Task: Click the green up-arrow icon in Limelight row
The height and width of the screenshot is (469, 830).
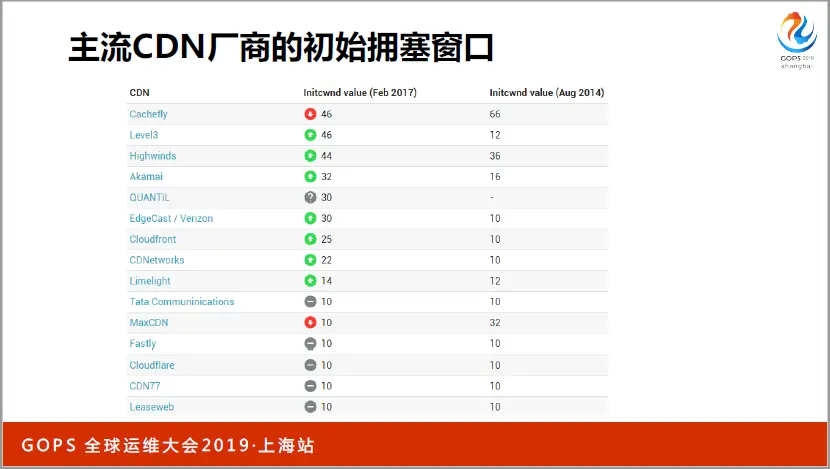Action: tap(310, 281)
